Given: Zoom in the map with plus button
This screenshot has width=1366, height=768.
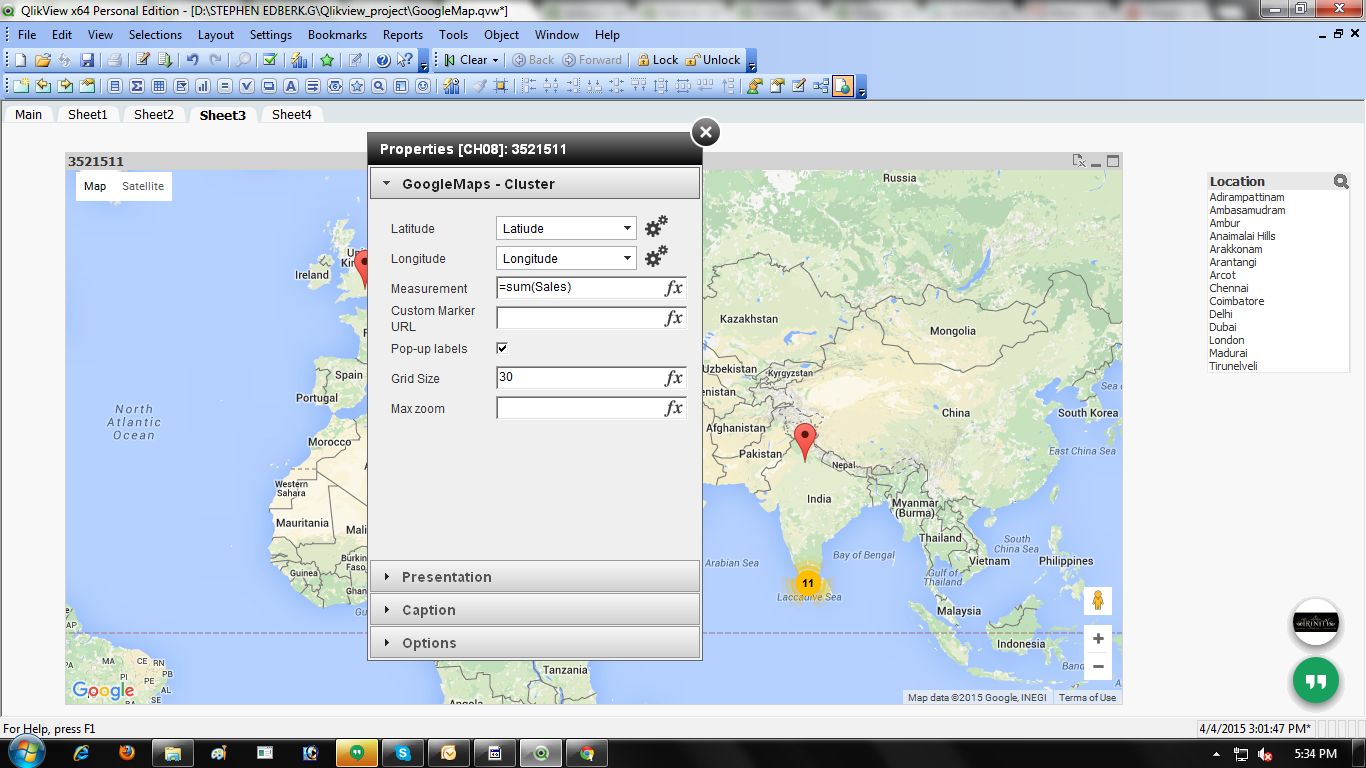Looking at the screenshot, I should pos(1098,639).
